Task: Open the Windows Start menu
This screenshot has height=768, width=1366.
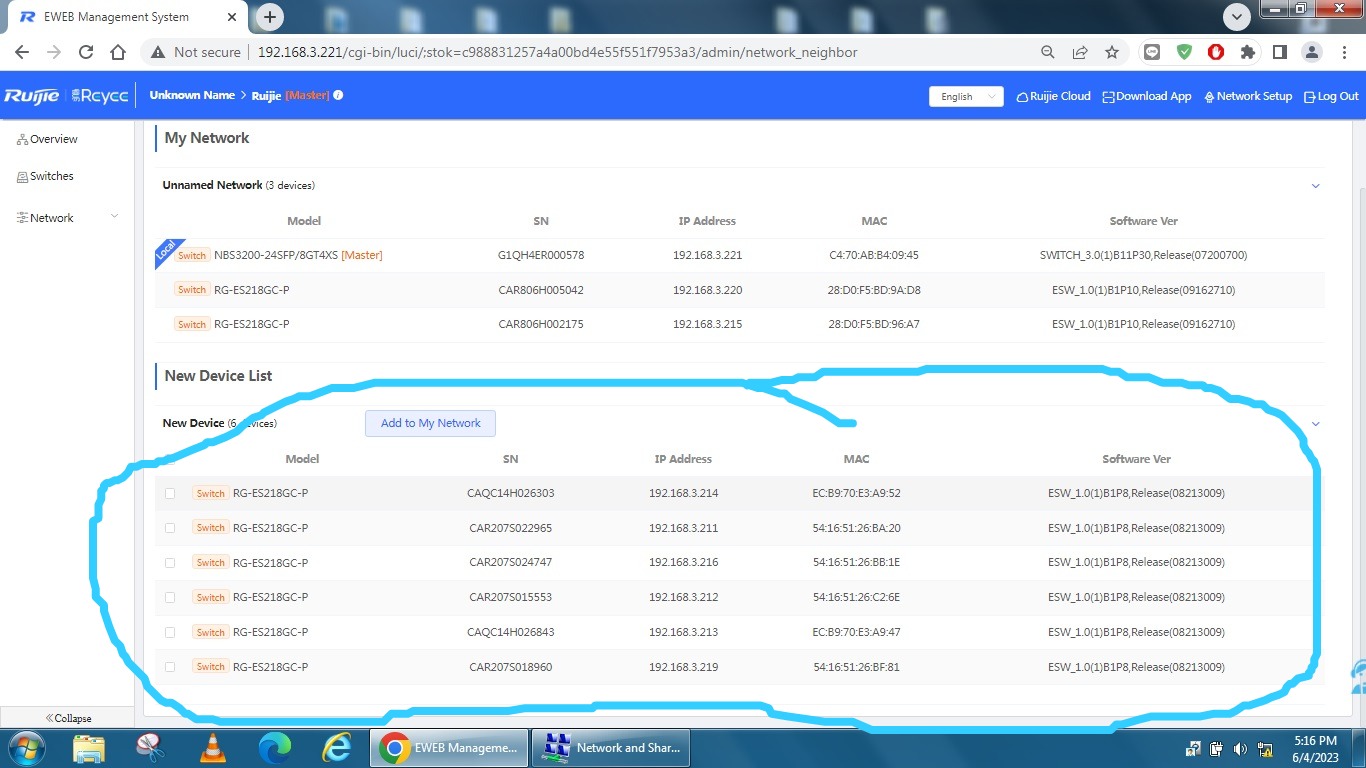Action: 26,748
